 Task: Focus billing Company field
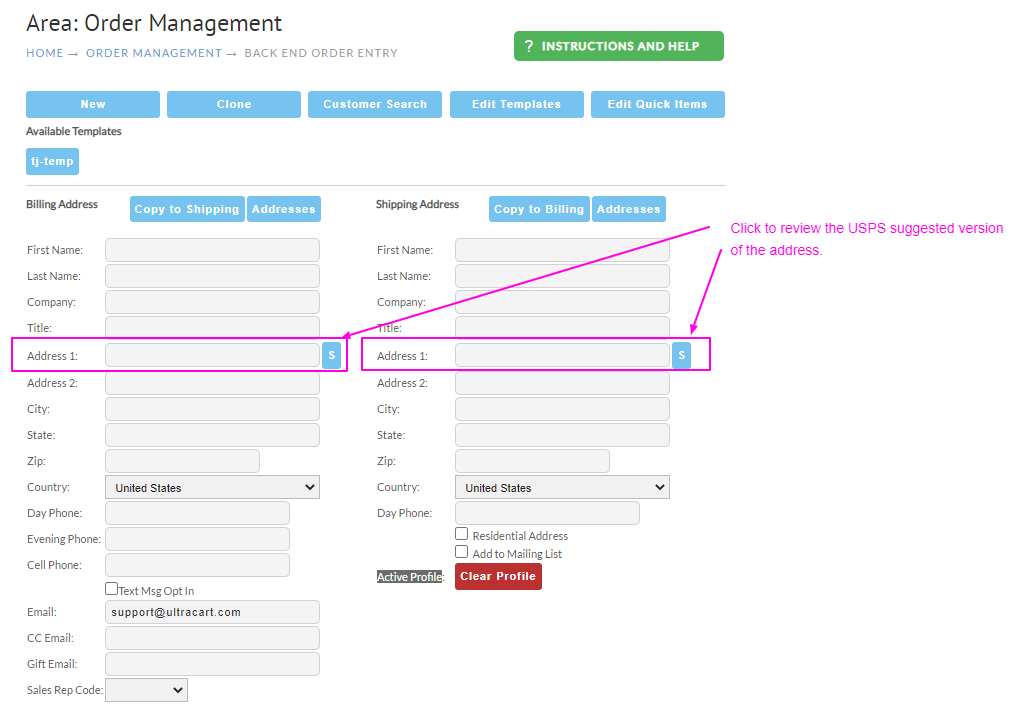(212, 302)
